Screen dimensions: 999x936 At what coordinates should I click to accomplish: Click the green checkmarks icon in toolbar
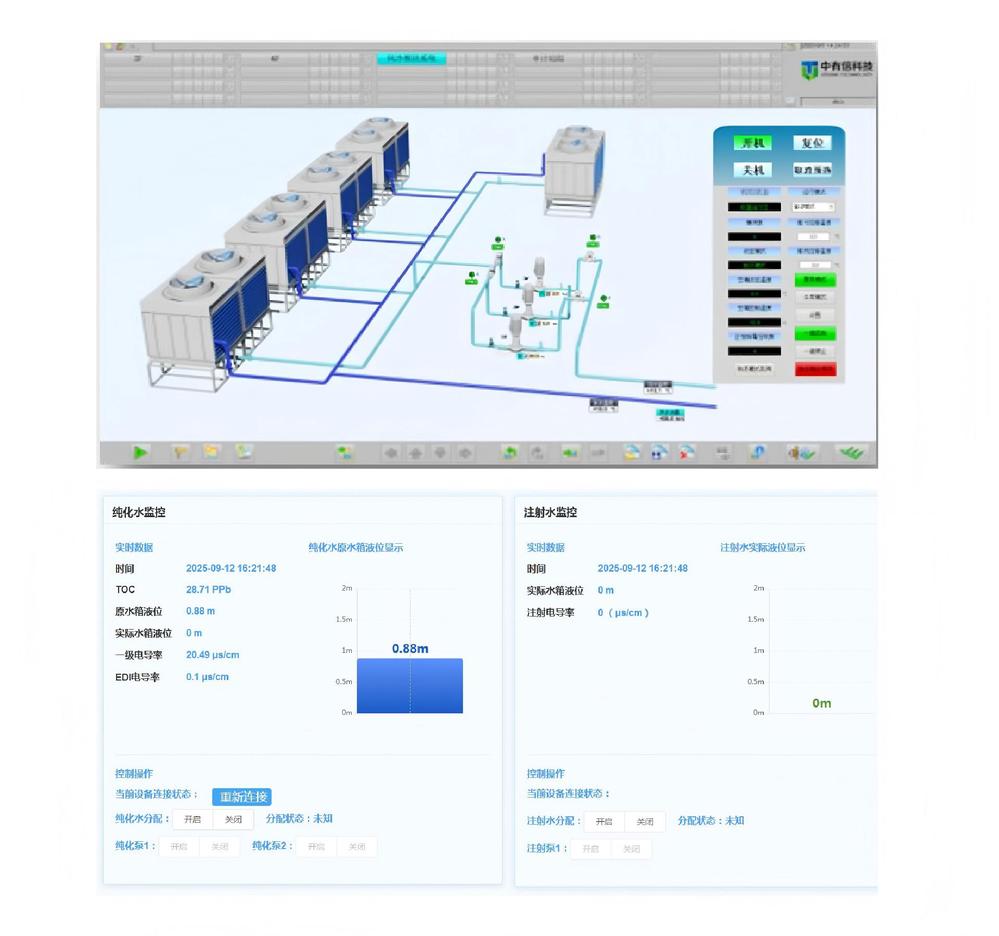point(850,452)
